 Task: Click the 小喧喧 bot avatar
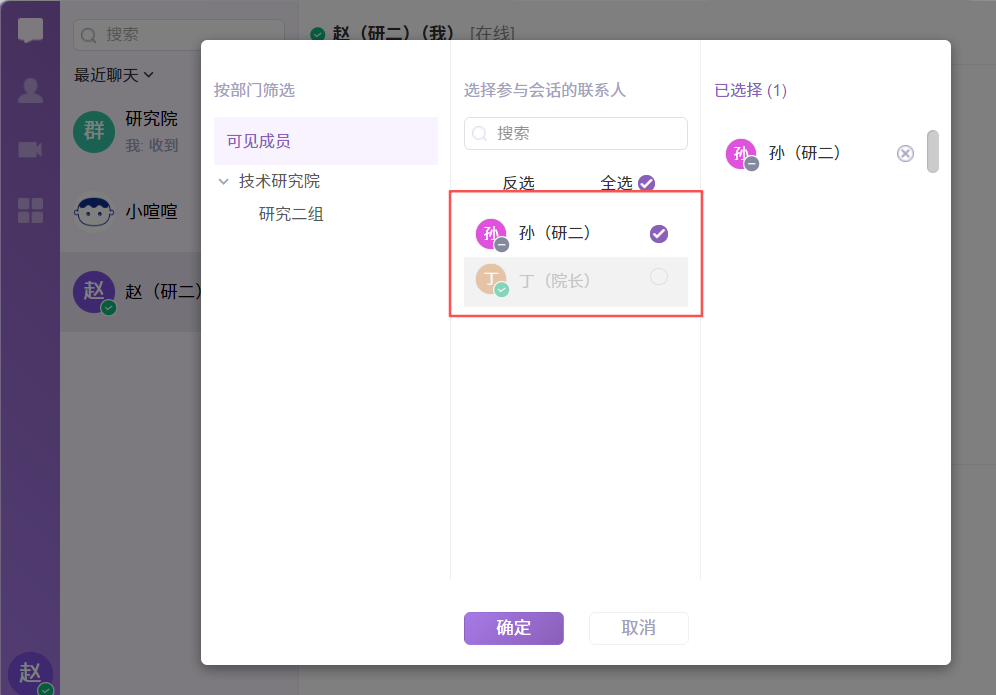point(94,211)
